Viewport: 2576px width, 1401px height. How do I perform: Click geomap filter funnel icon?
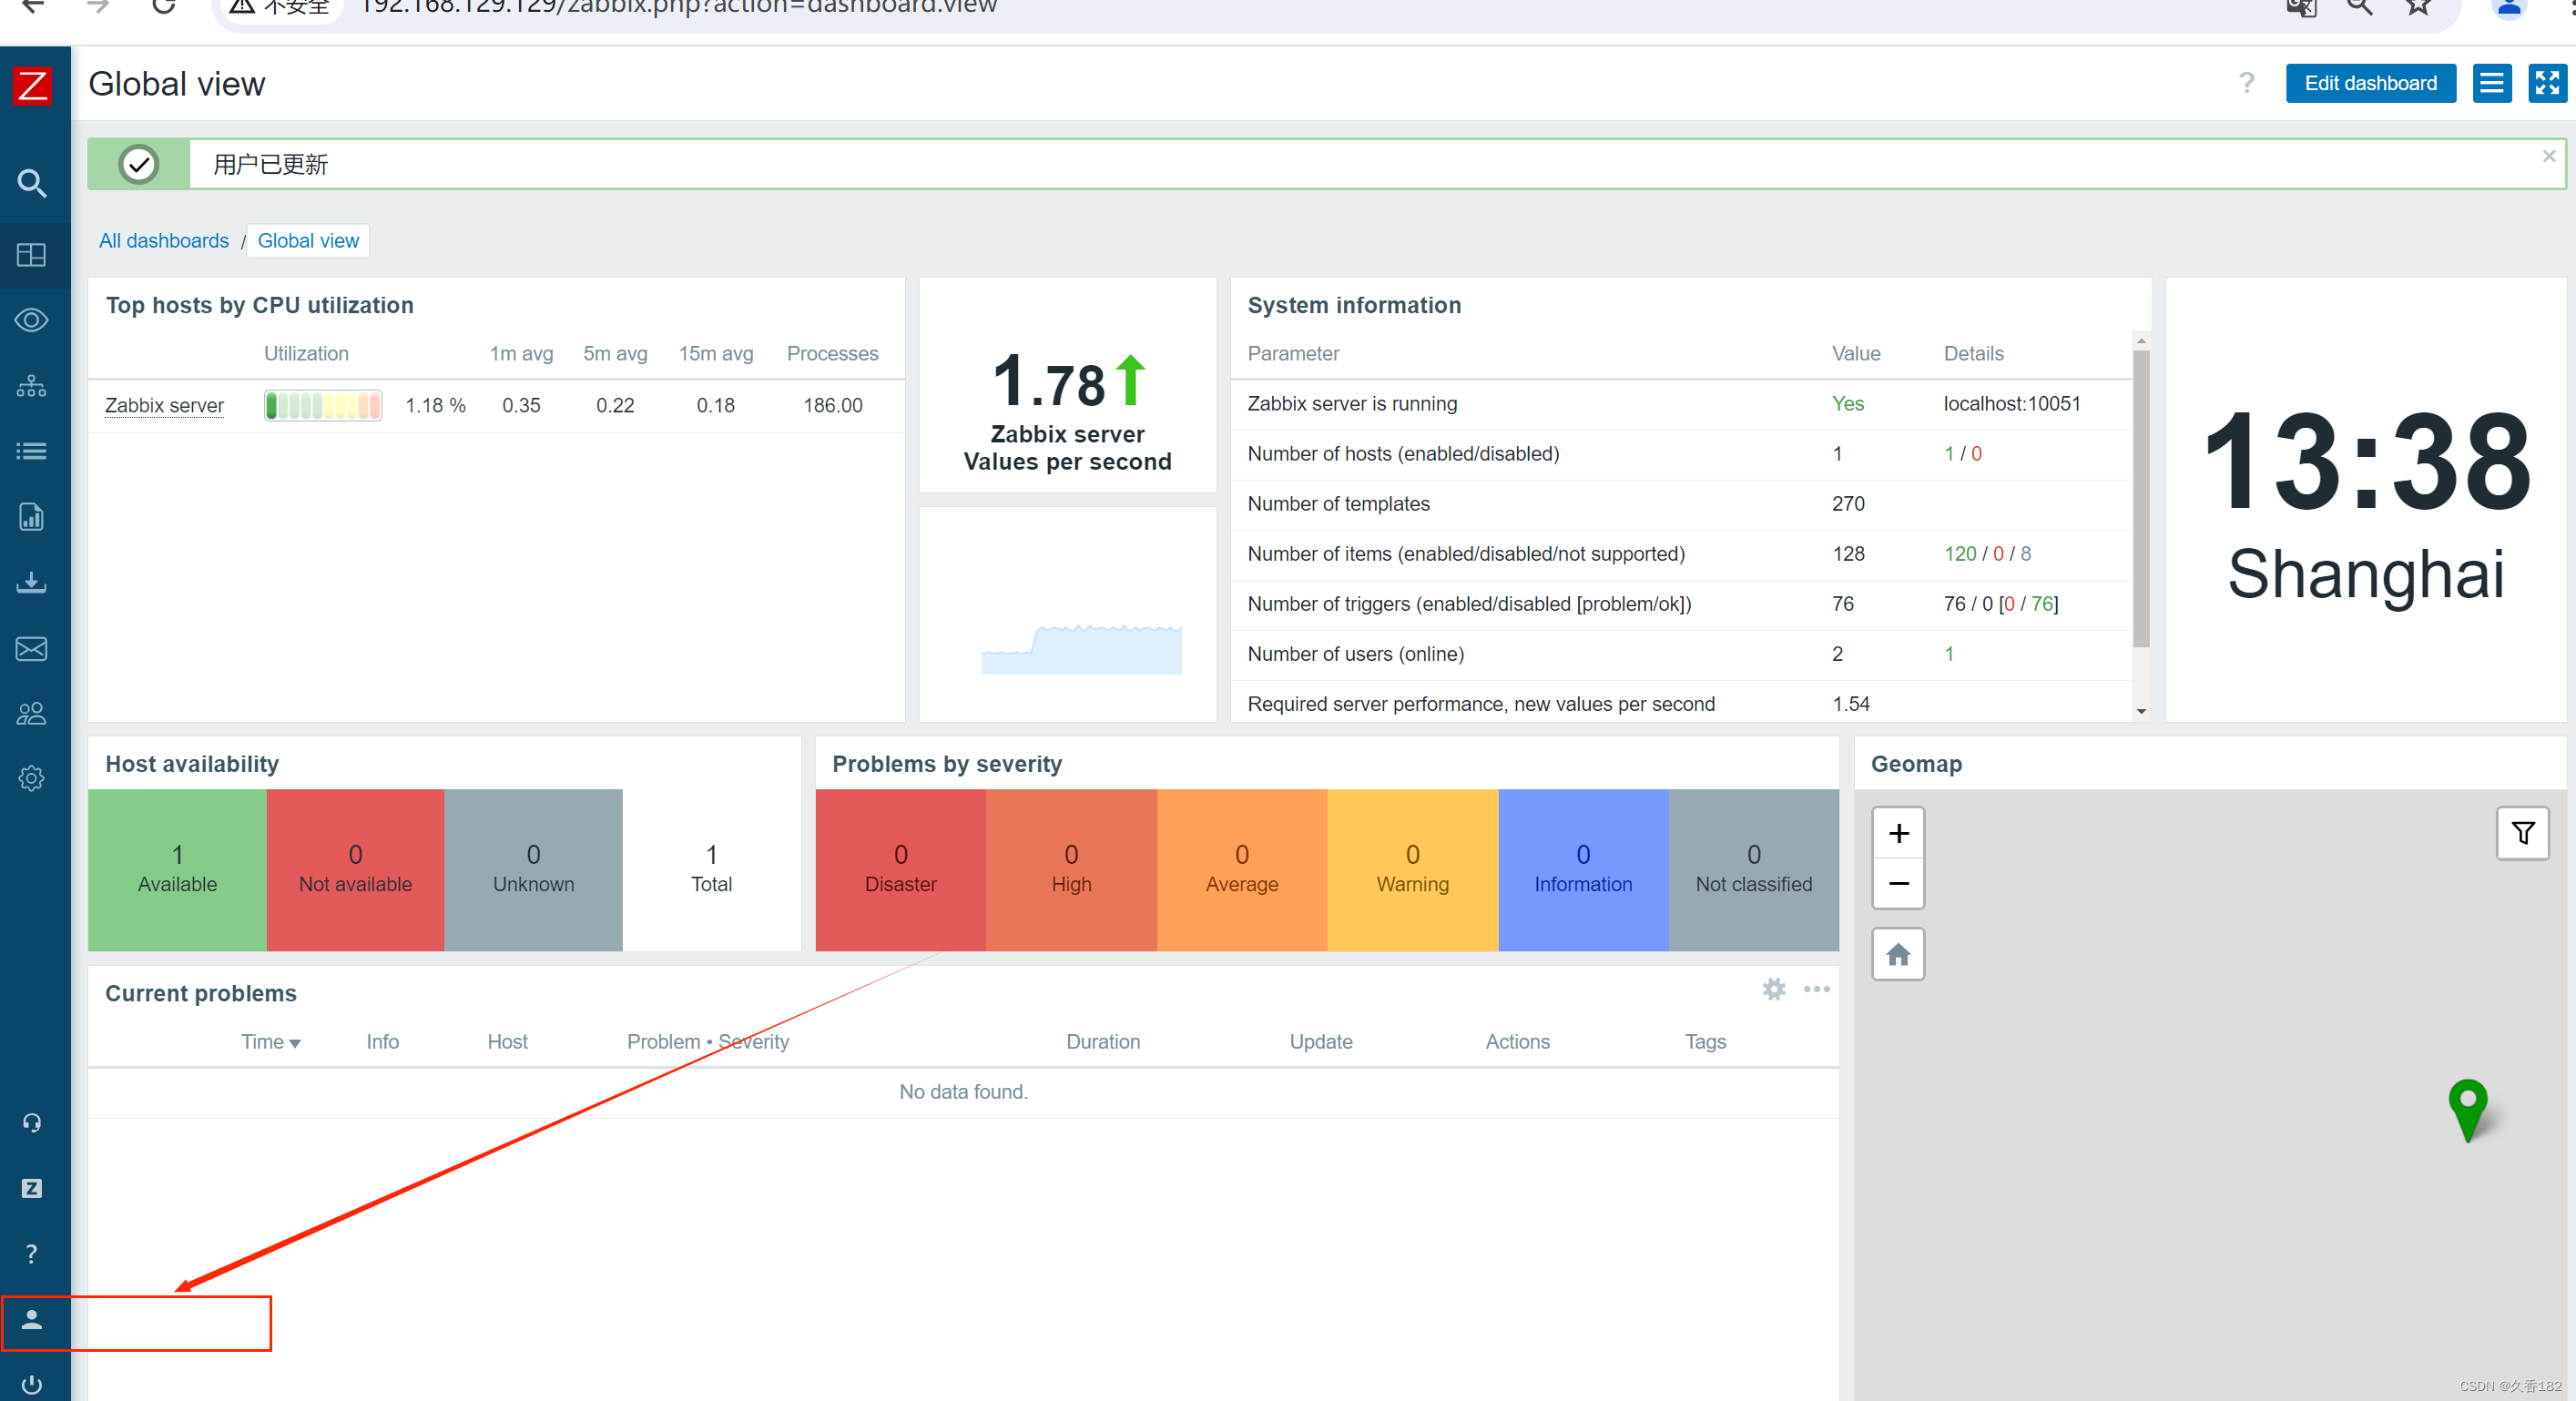click(2522, 833)
